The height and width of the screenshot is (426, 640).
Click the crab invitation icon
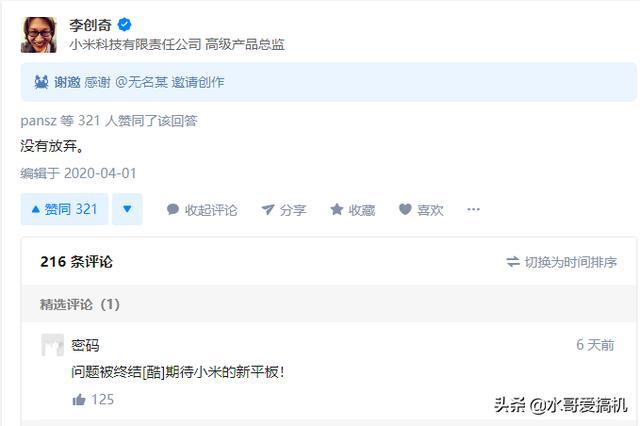coord(42,82)
